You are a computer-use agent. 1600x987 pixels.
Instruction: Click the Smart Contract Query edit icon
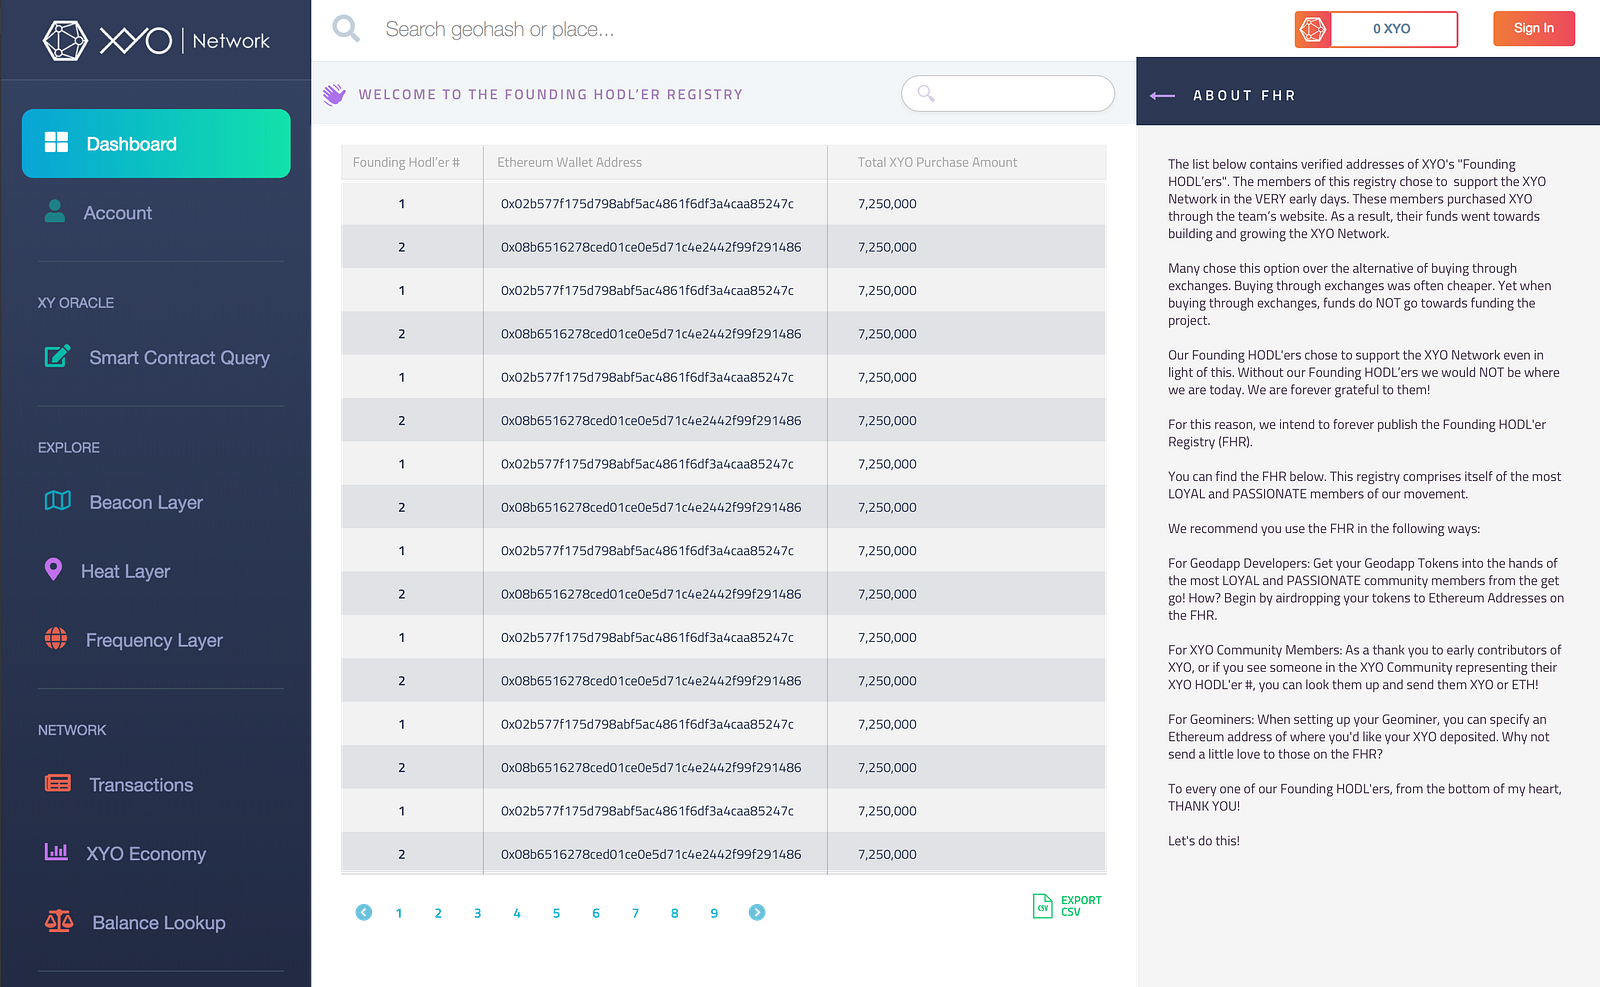coord(57,356)
